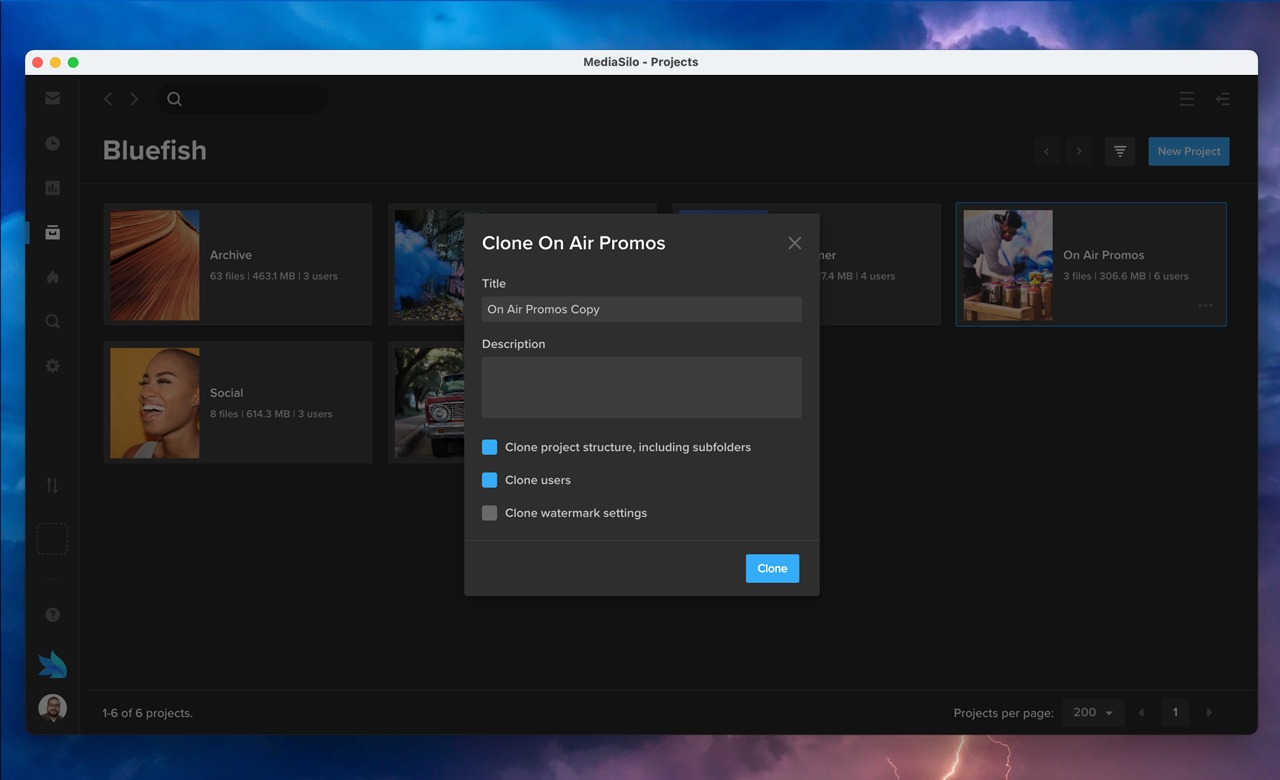Open the sidebar search magnifier icon
This screenshot has width=1280, height=780.
click(x=52, y=321)
